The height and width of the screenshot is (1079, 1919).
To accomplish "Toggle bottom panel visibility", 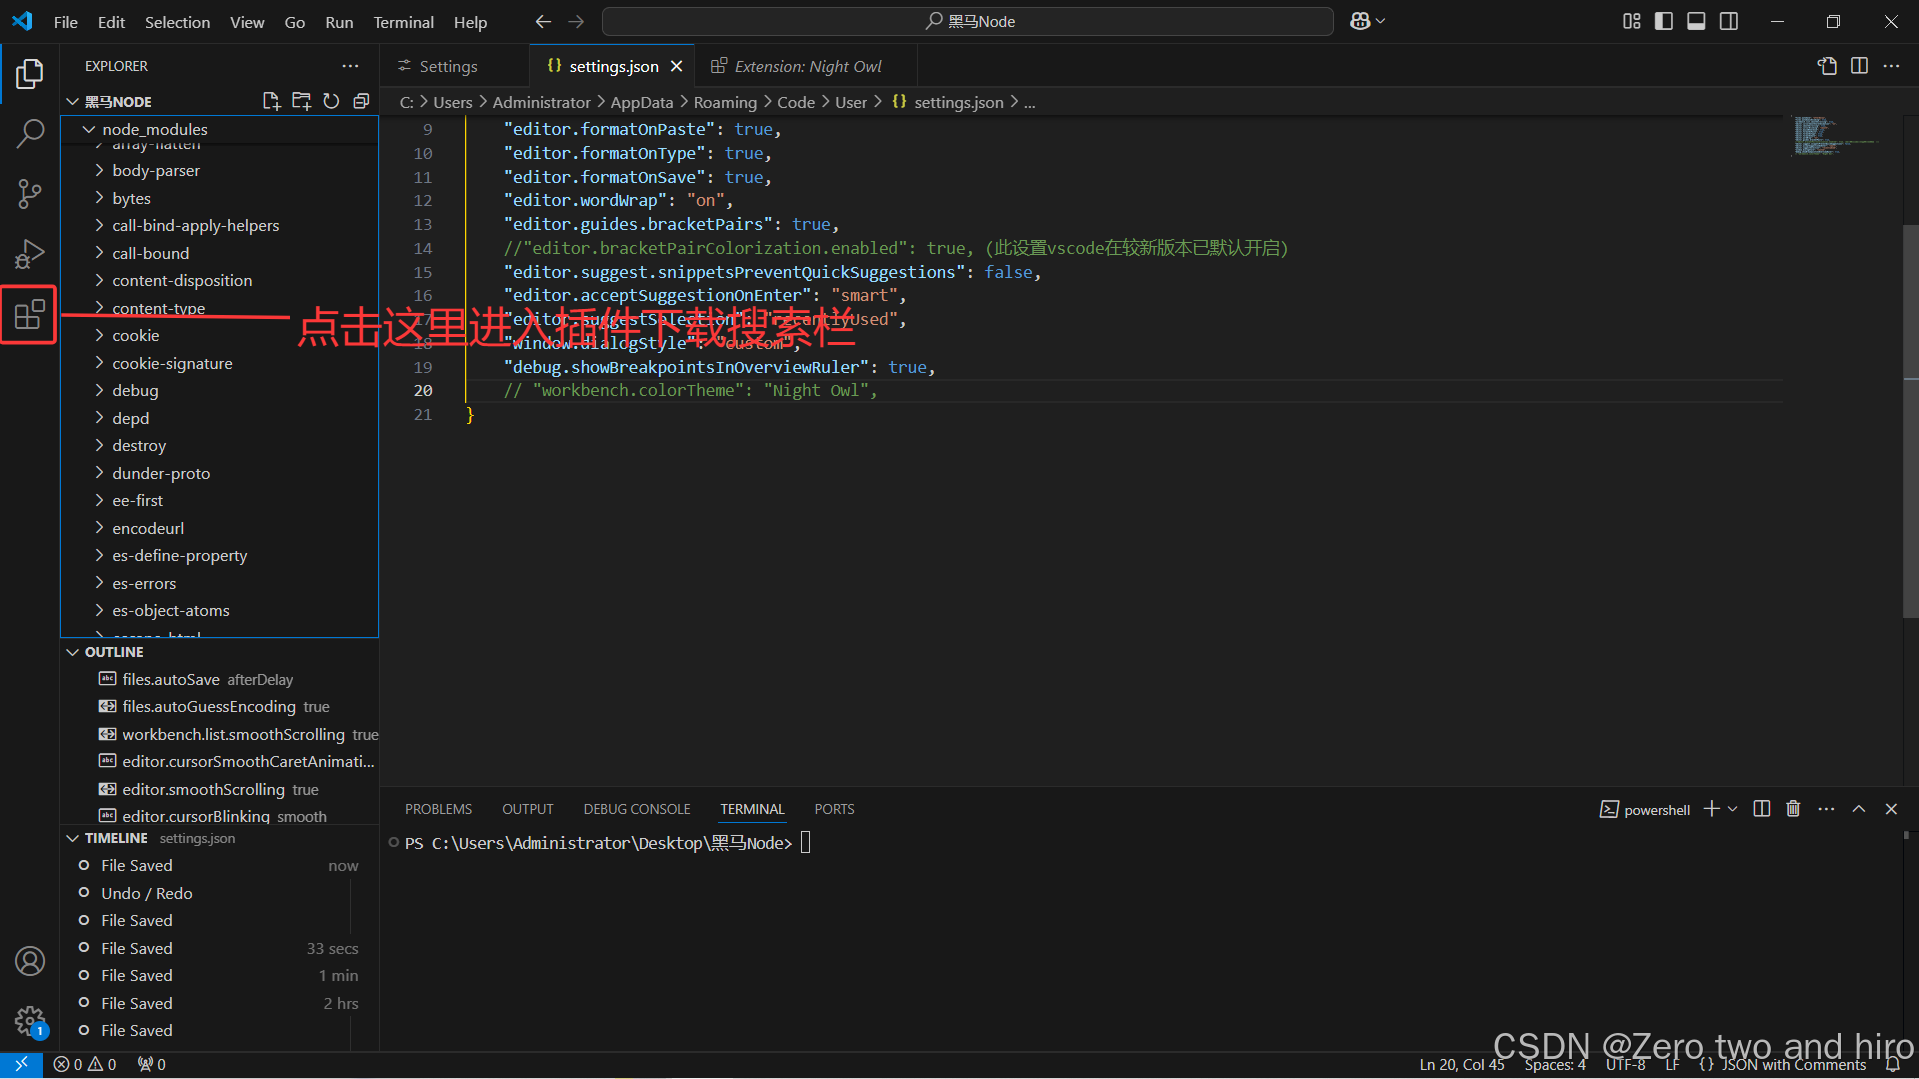I will 1696,21.
